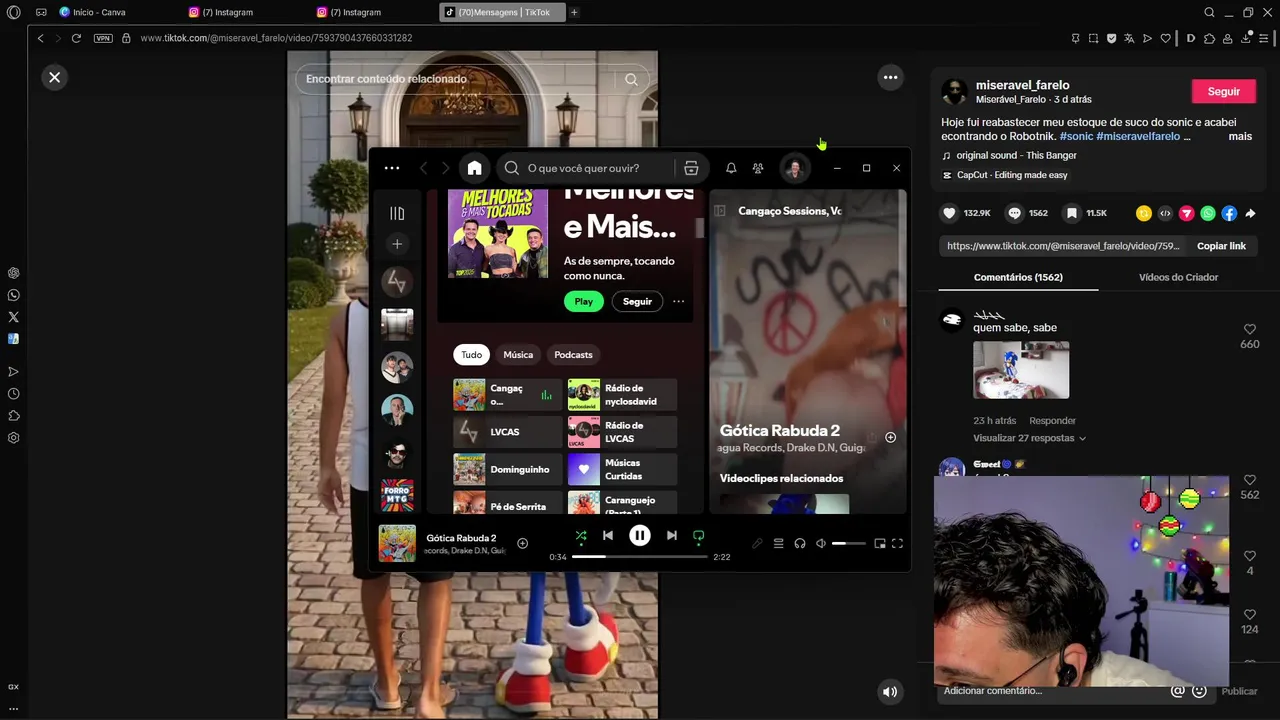The width and height of the screenshot is (1280, 720).
Task: Follow the Melhores e Mais playlist
Action: pyautogui.click(x=637, y=301)
